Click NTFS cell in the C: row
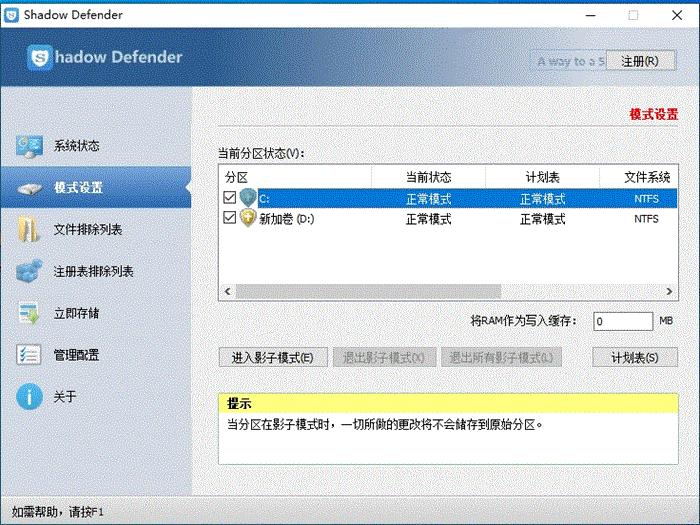The height and width of the screenshot is (525, 700). pos(646,199)
